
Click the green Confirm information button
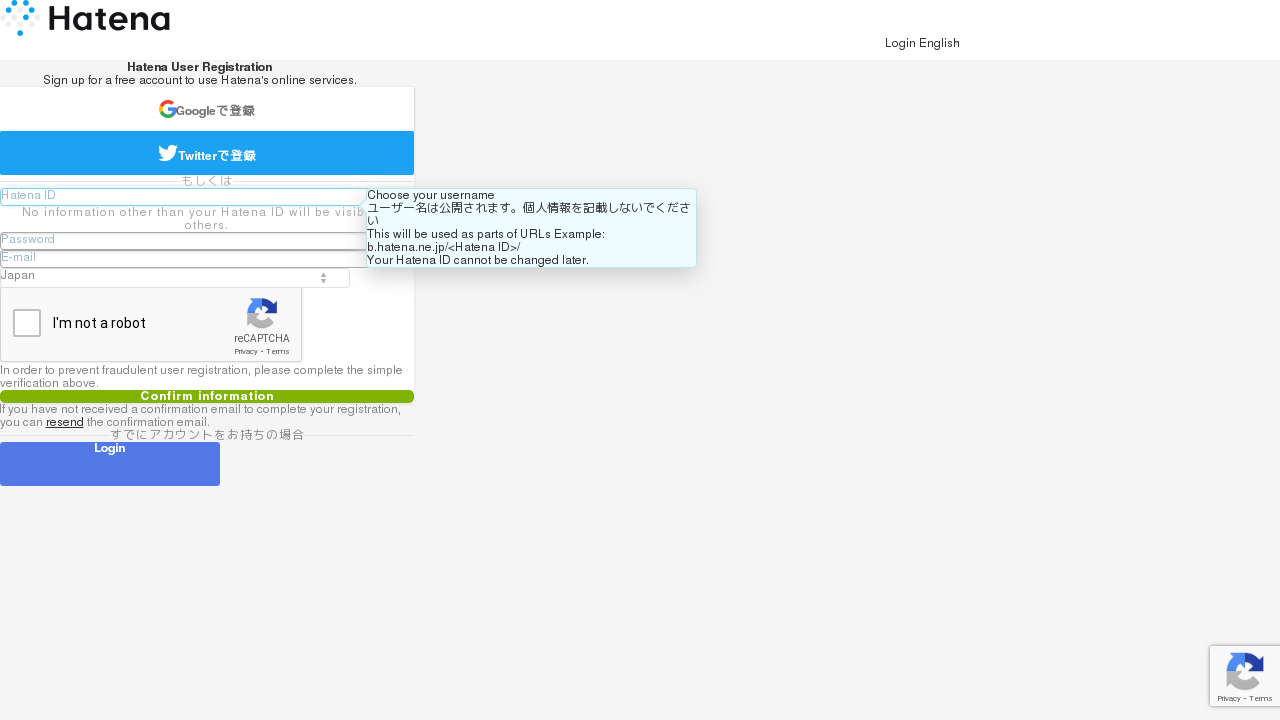click(207, 396)
